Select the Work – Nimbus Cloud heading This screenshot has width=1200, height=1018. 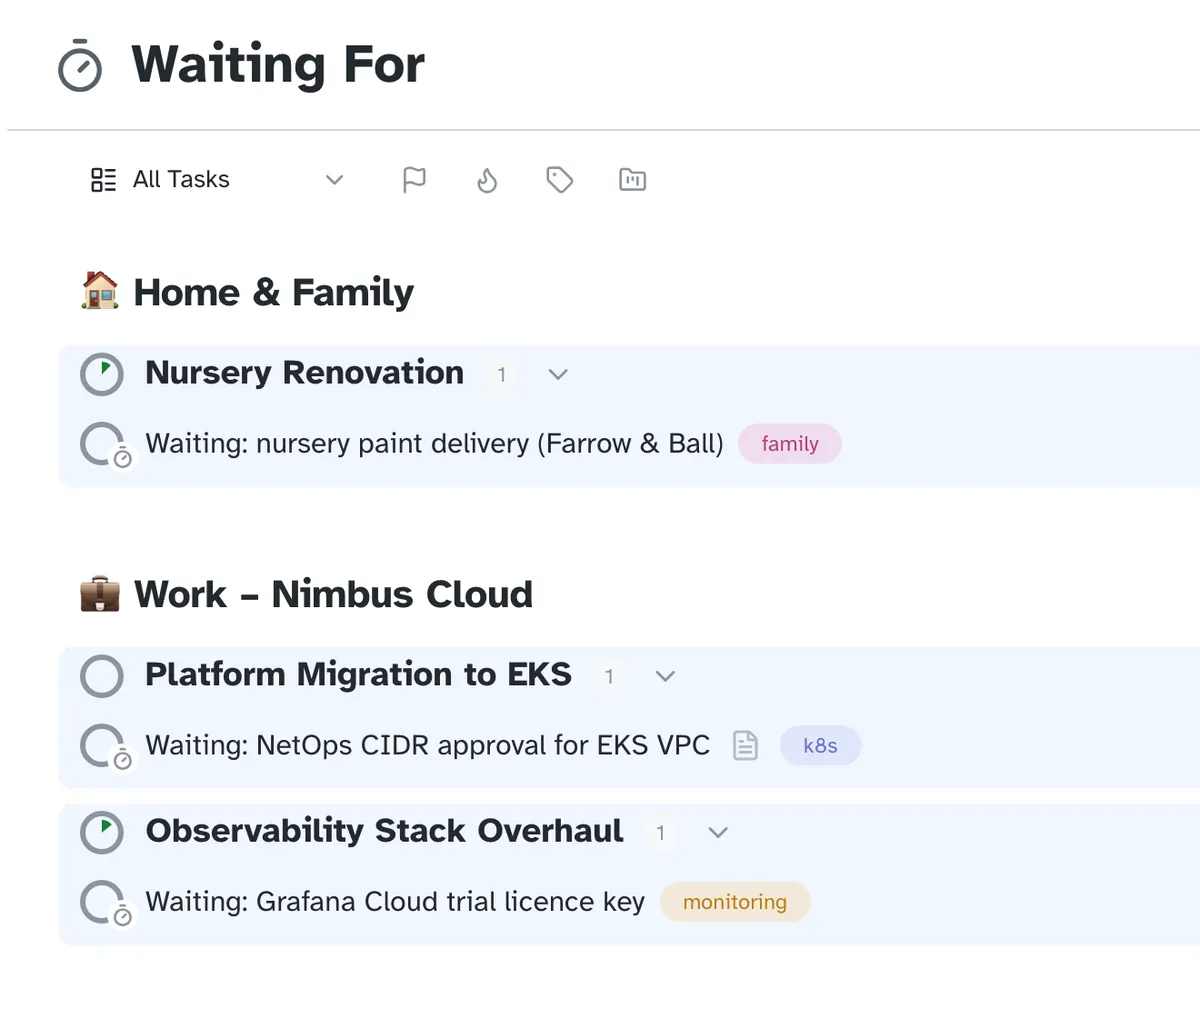tap(333, 595)
